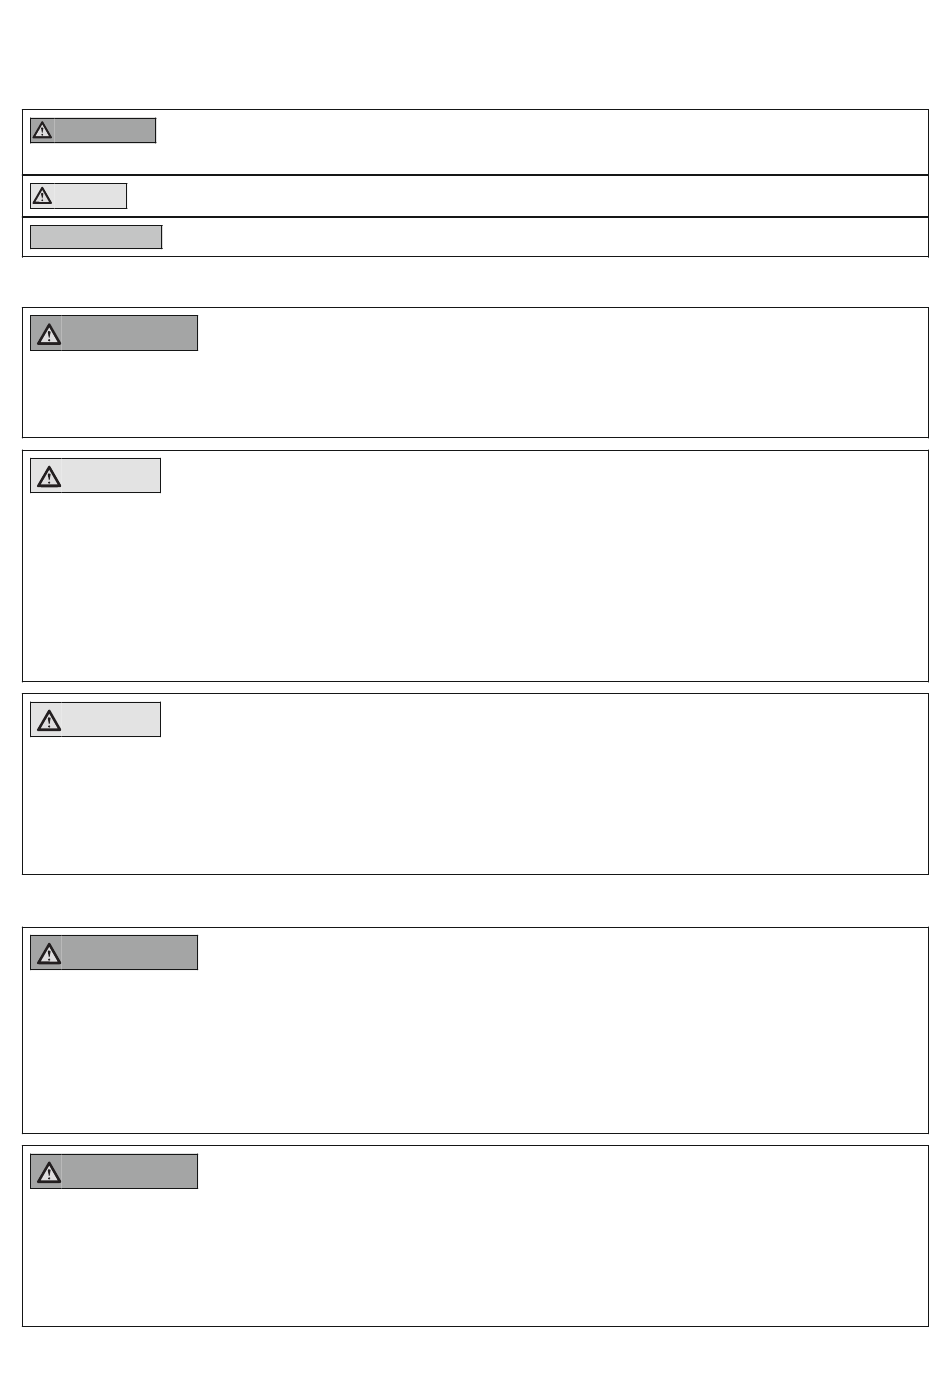
Task: Select the second-to-last dark gray label bar
Action: tap(114, 953)
